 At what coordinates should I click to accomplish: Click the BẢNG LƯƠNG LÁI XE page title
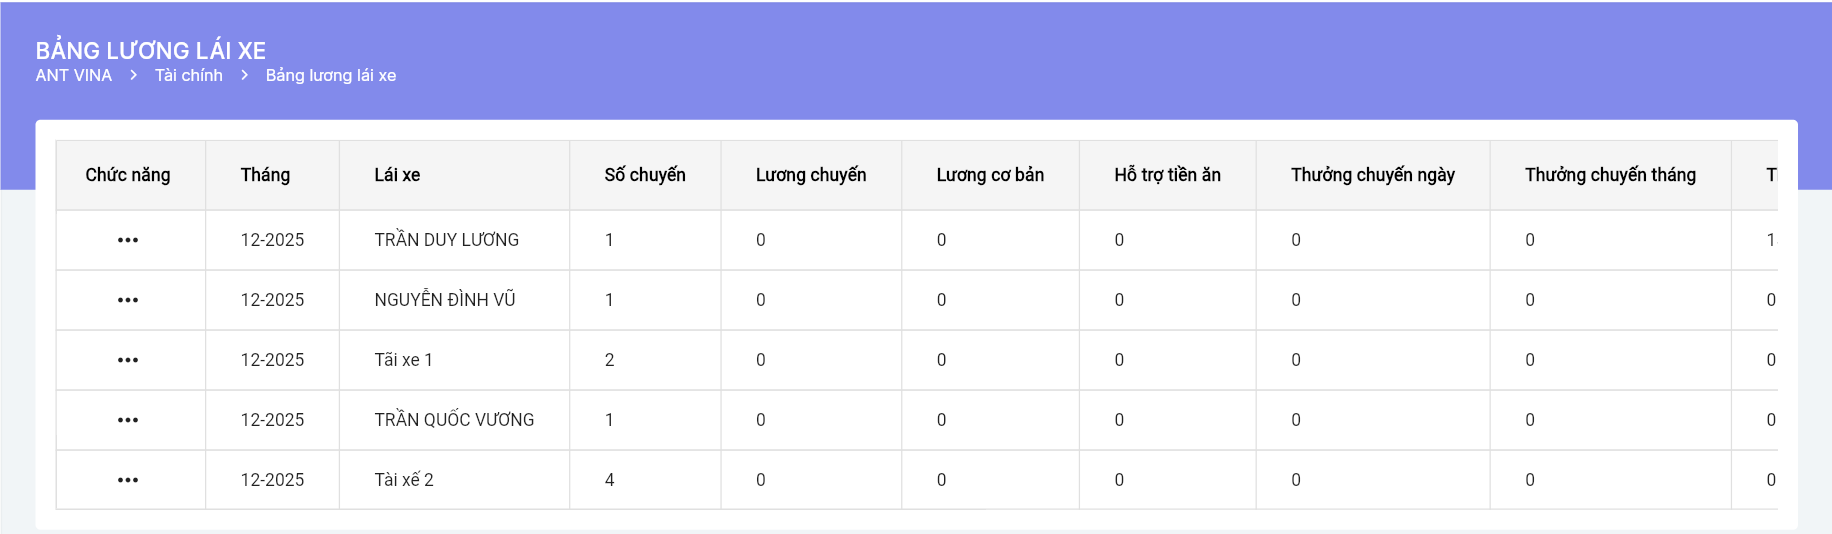tap(151, 50)
